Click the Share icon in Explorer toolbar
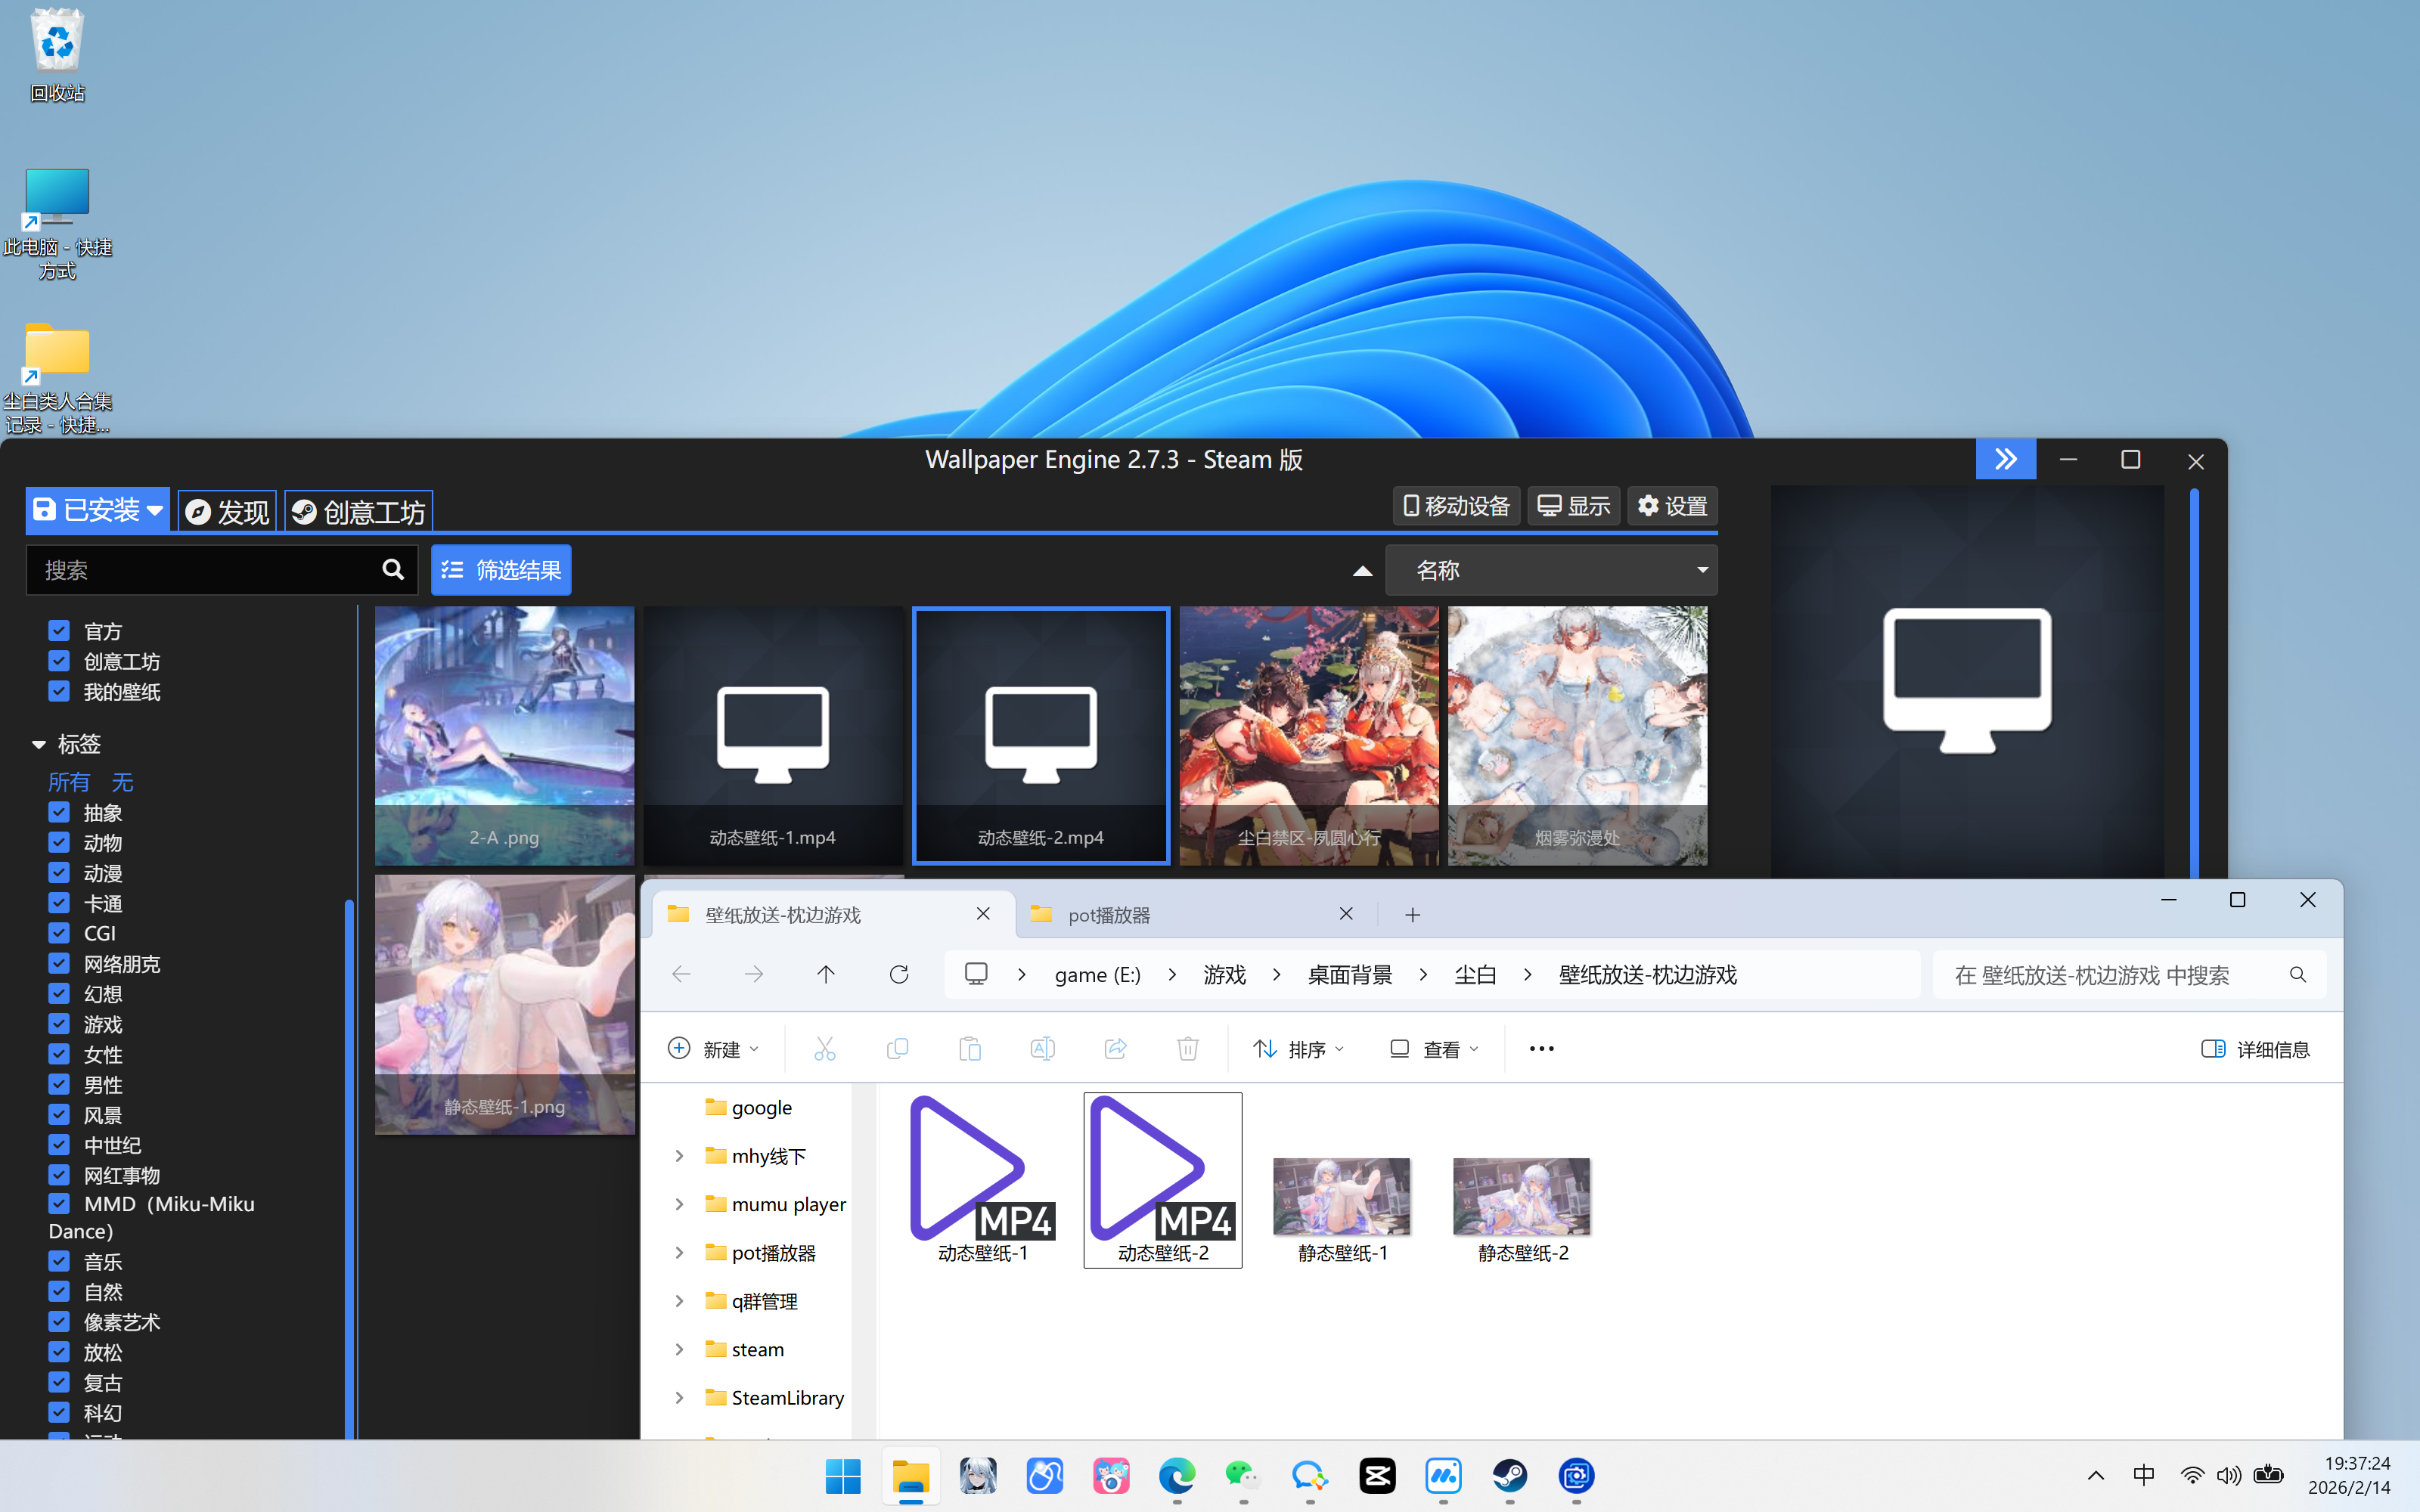This screenshot has width=2420, height=1512. 1115,1049
